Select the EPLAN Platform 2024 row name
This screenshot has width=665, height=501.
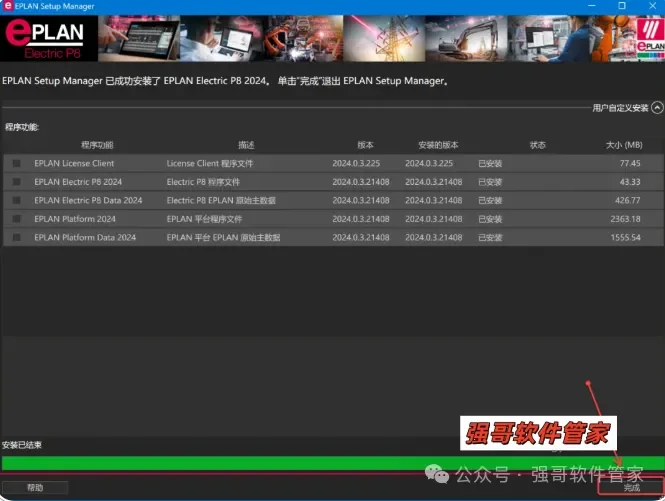pos(75,219)
